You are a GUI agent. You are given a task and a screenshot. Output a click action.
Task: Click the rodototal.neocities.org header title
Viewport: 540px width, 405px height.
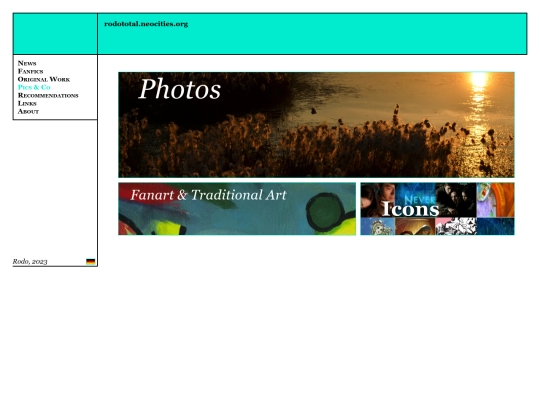(x=146, y=24)
